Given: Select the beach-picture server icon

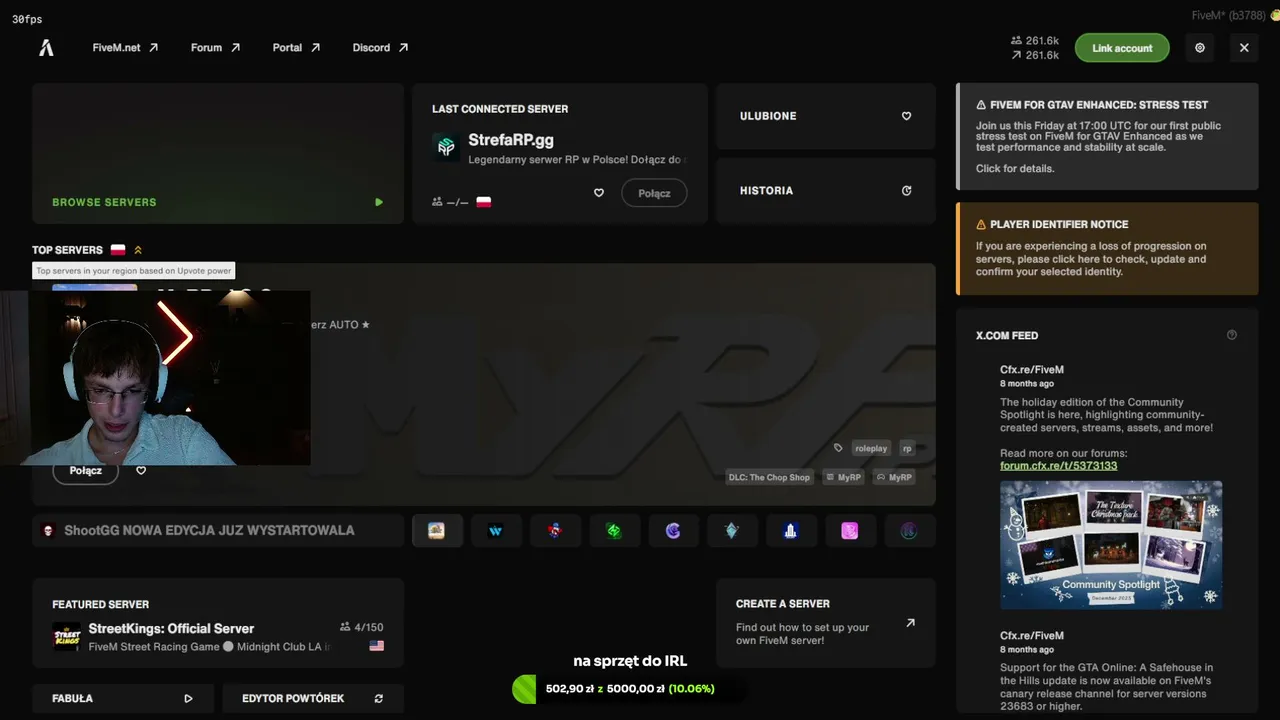Looking at the screenshot, I should [x=437, y=531].
